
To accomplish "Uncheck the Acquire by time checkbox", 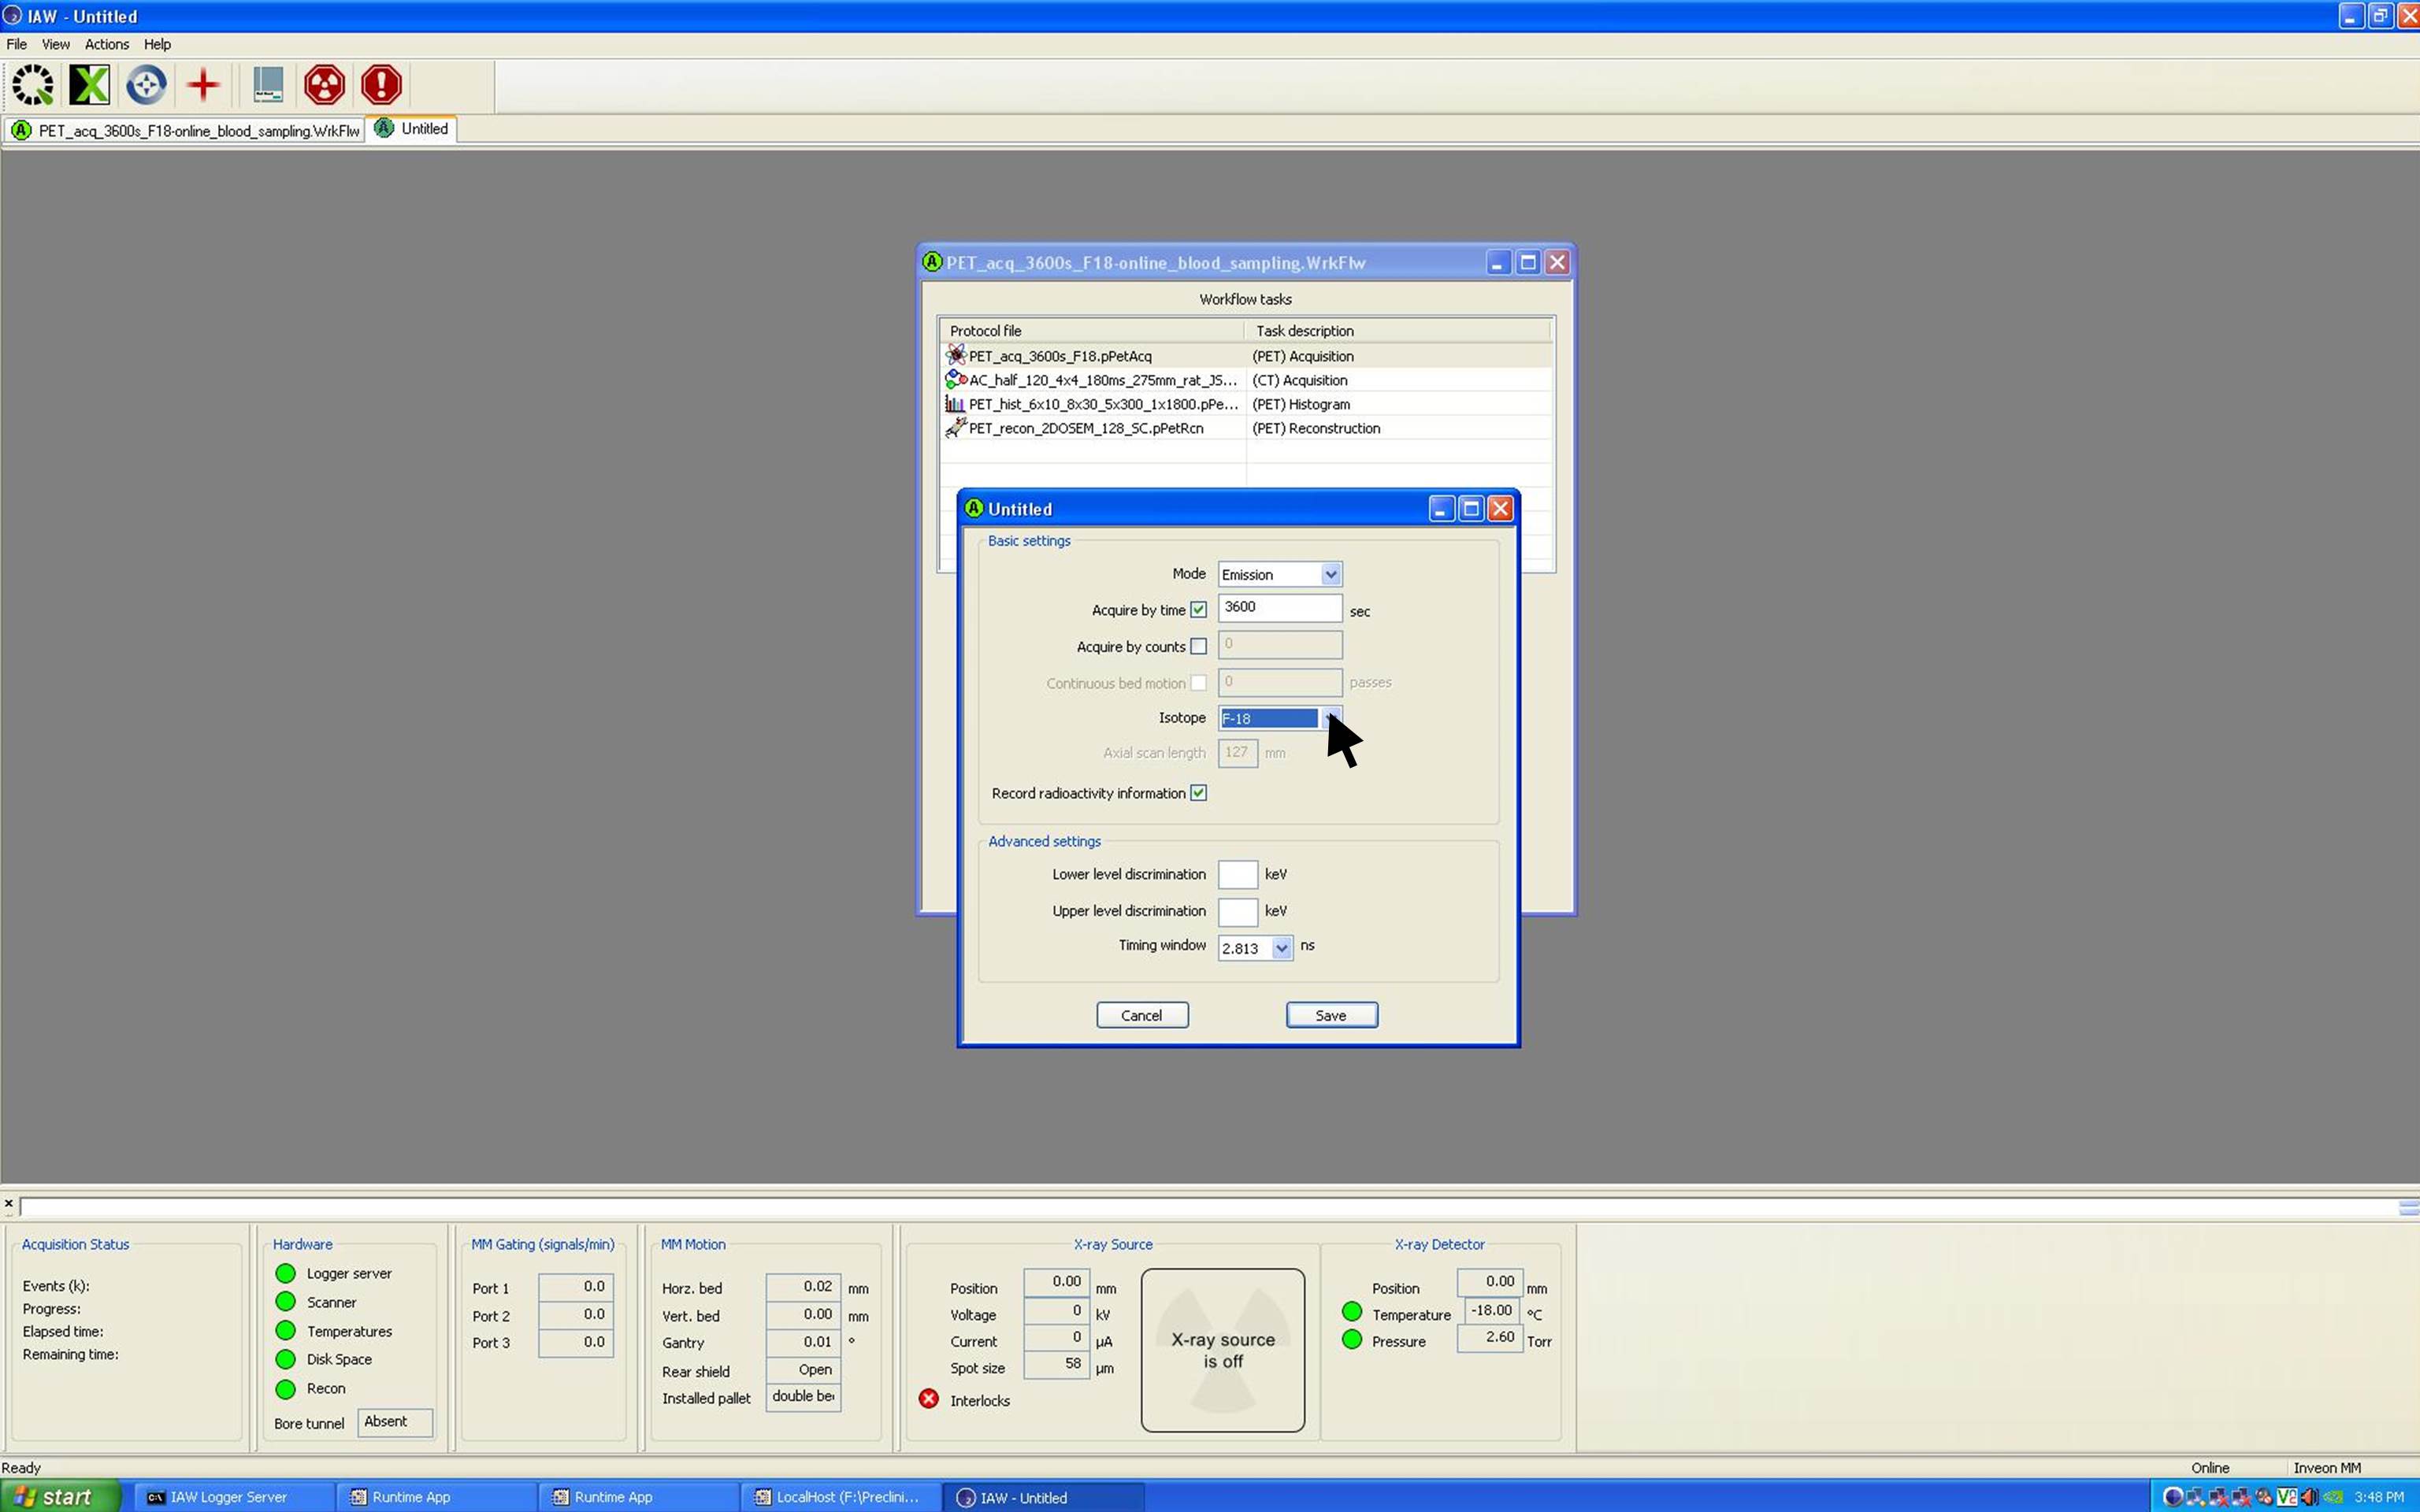I will point(1198,610).
